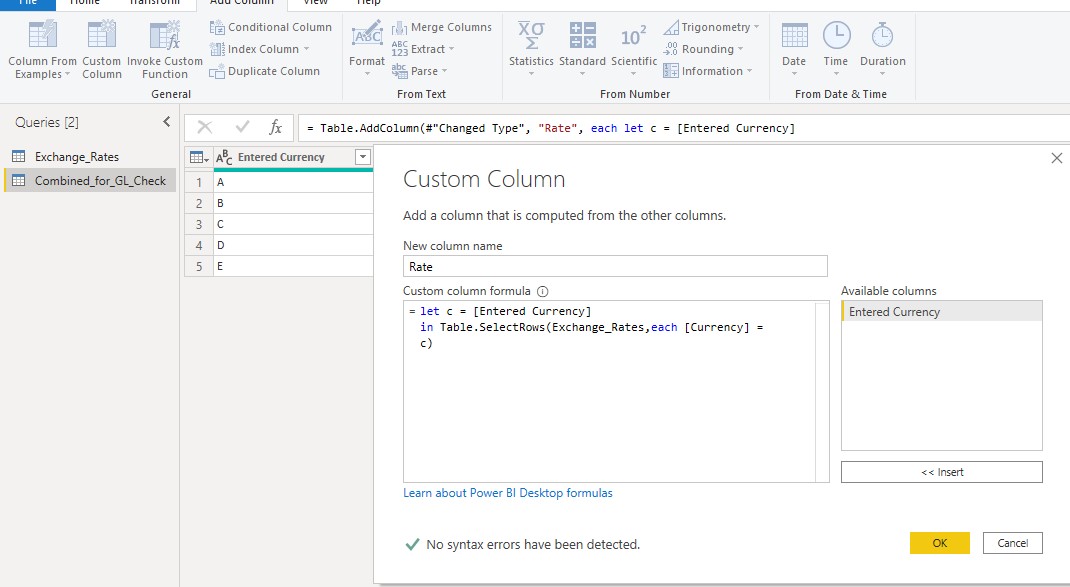Viewport: 1070px width, 587px height.
Task: Click the << Insert button
Action: point(941,472)
